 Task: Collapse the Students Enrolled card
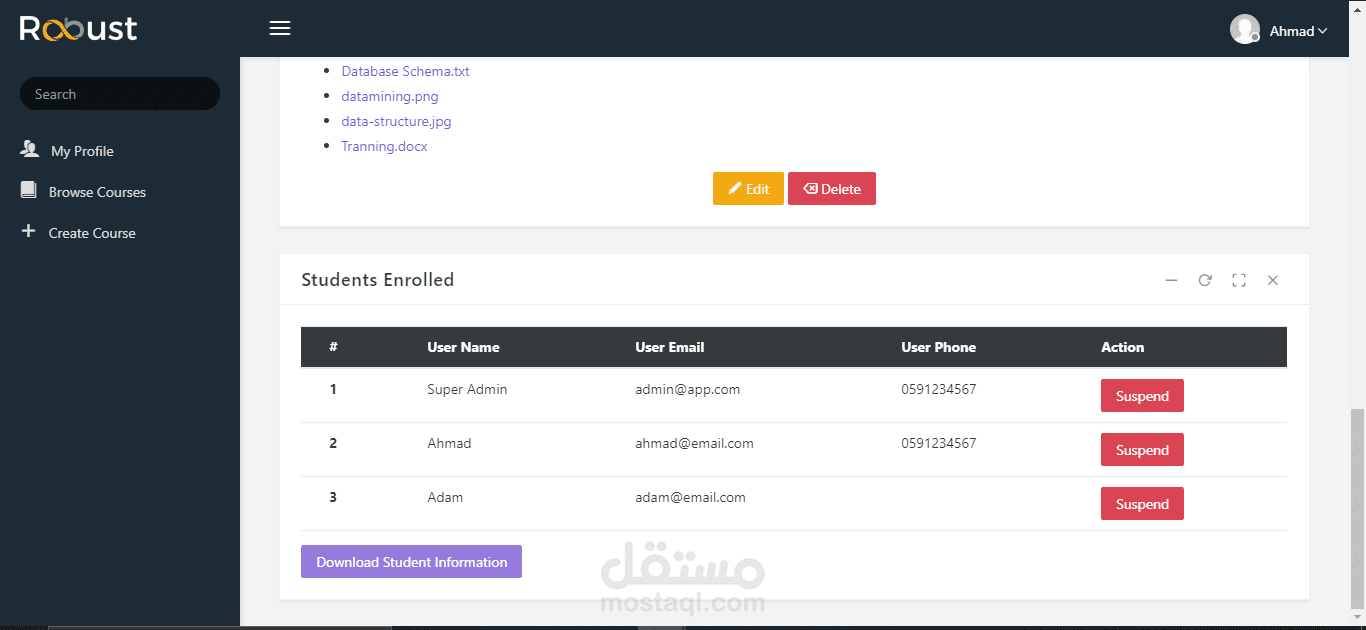tap(1171, 280)
